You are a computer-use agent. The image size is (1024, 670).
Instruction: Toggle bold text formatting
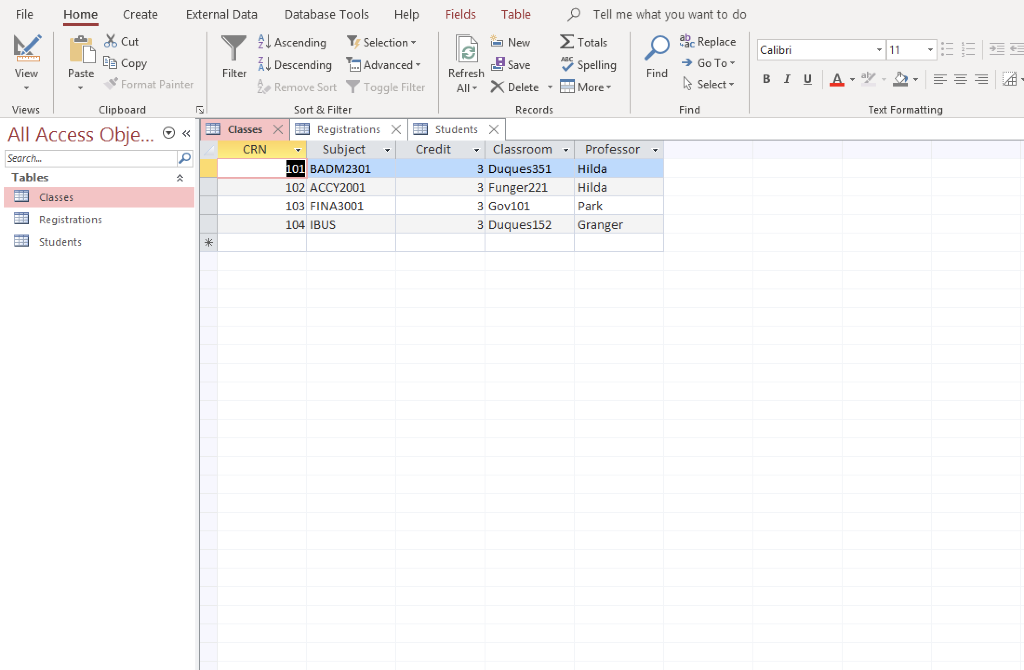coord(766,78)
